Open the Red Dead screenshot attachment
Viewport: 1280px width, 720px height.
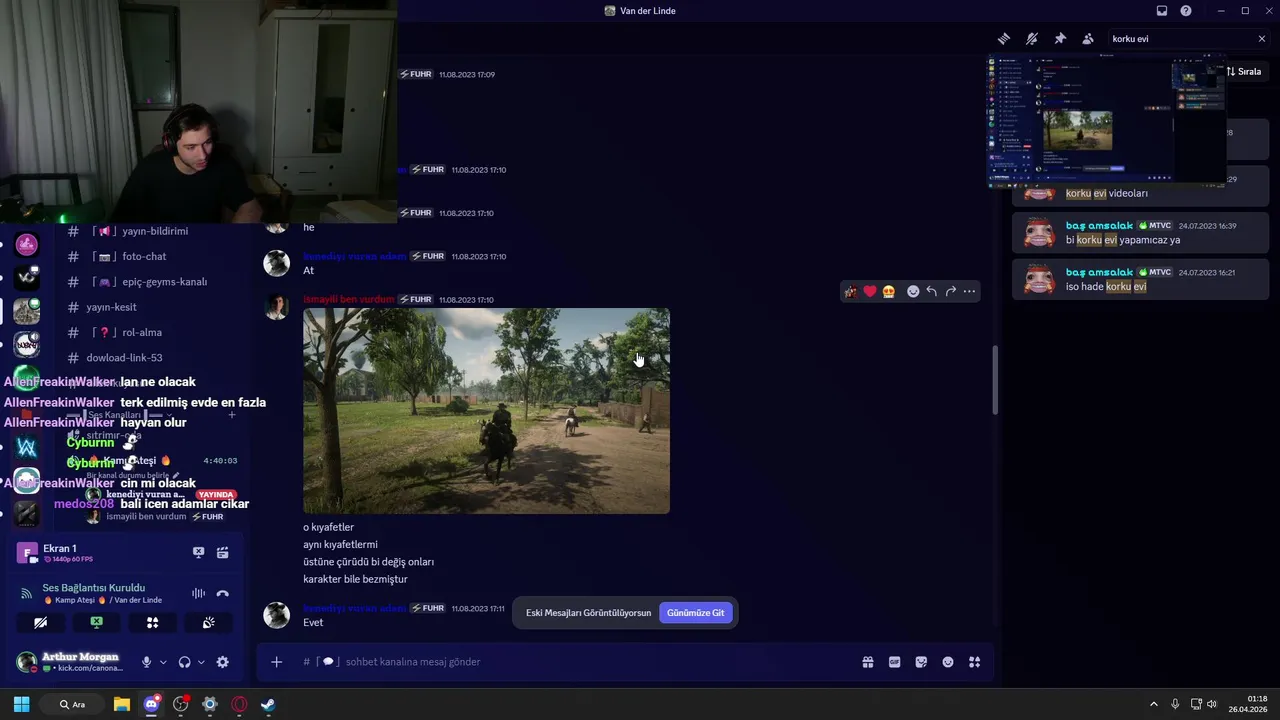486,411
